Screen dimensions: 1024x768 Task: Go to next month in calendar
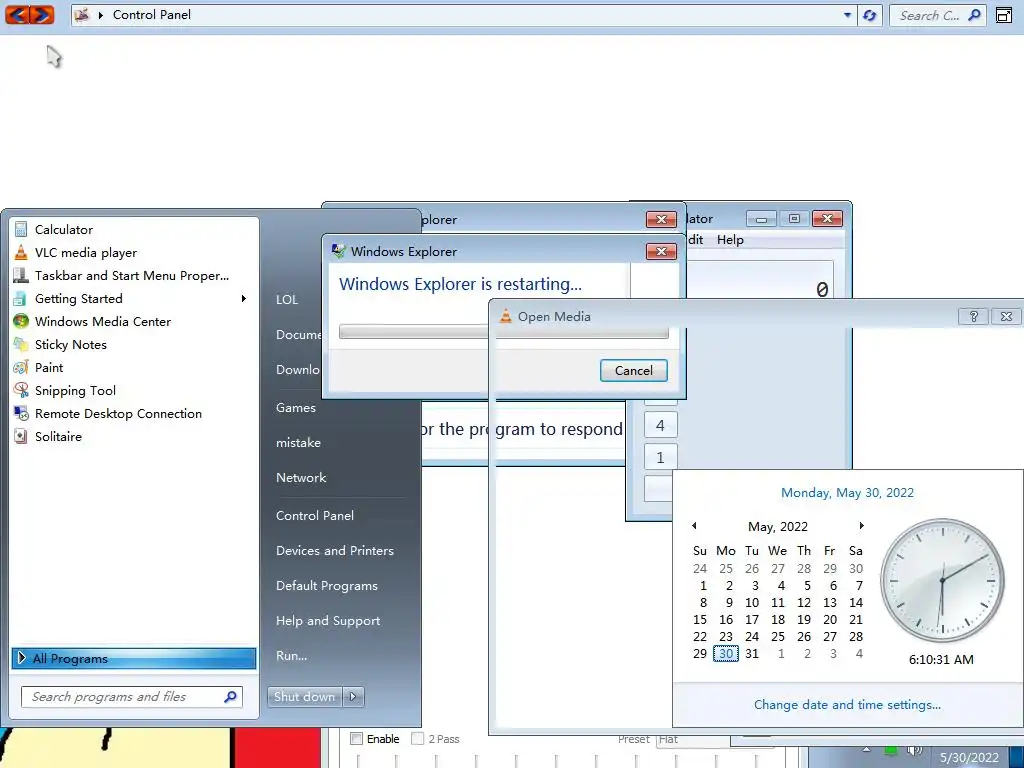[x=861, y=526]
